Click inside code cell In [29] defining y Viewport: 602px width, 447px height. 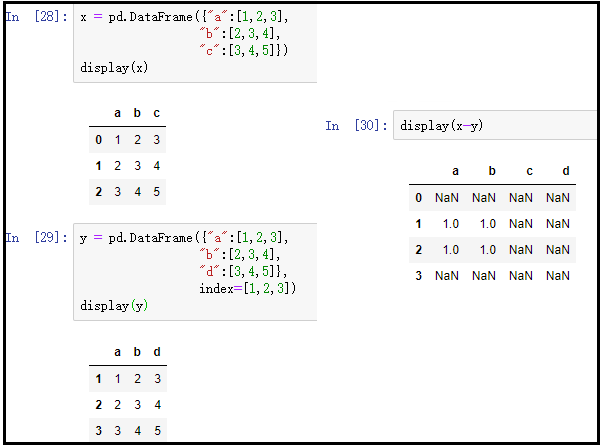pos(195,272)
